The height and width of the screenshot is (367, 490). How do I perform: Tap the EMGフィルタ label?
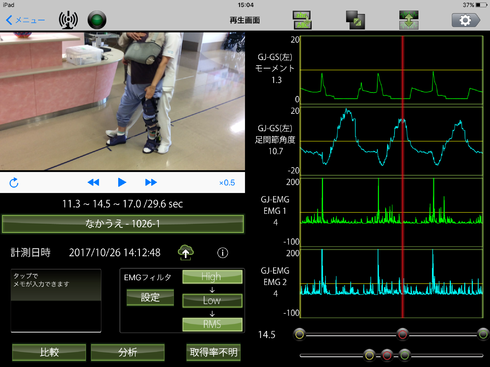tap(147, 277)
